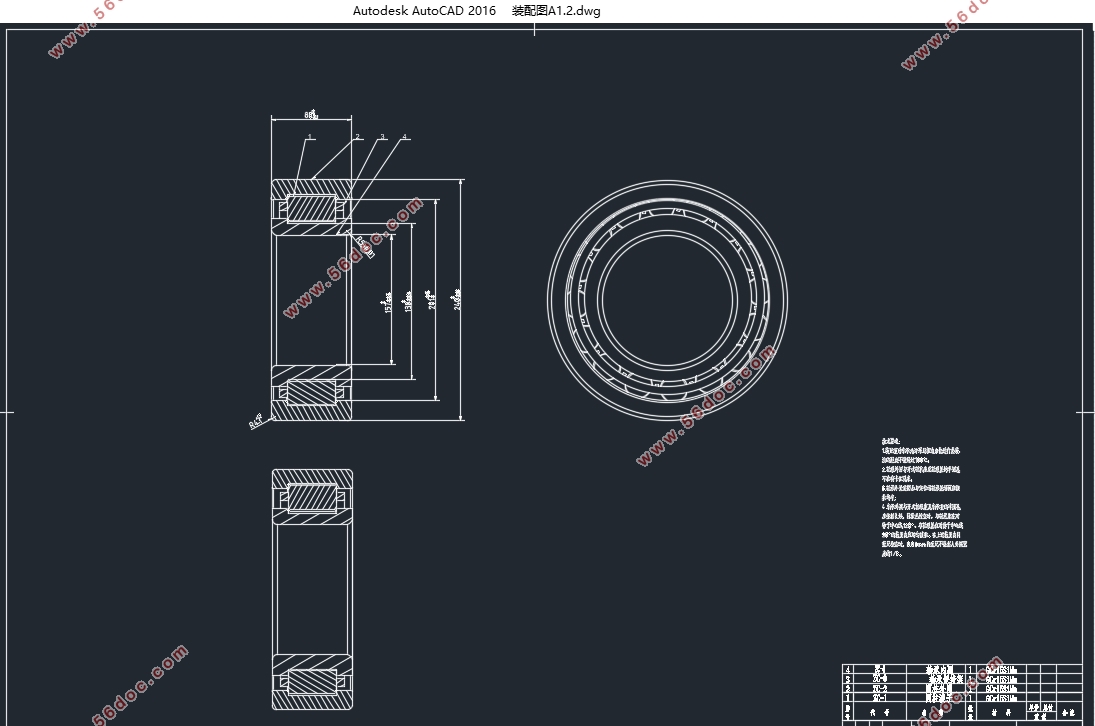Click the drawing title 装配图A1.2.dwg text
Viewport: 1095px width, 726px height.
(556, 11)
